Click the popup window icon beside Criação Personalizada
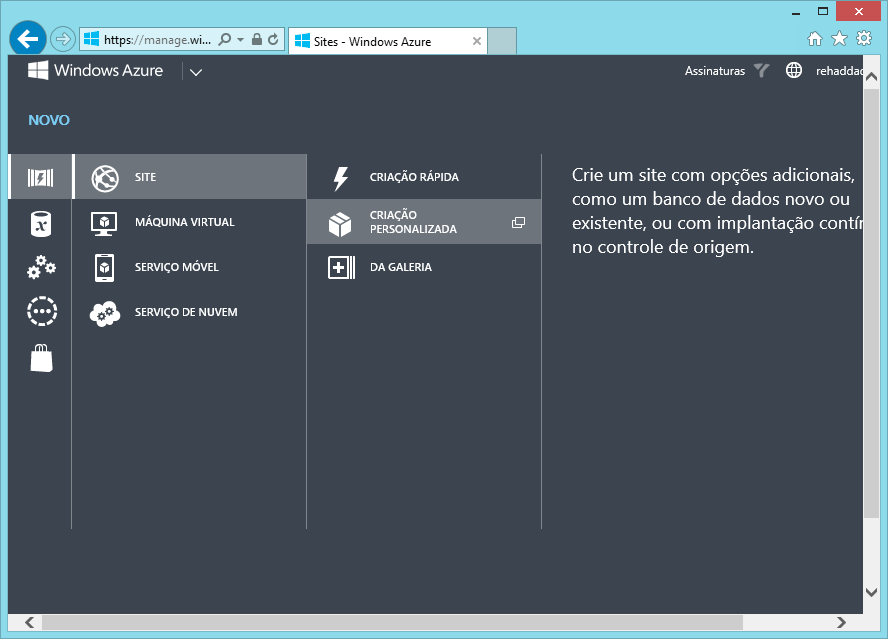 (518, 222)
